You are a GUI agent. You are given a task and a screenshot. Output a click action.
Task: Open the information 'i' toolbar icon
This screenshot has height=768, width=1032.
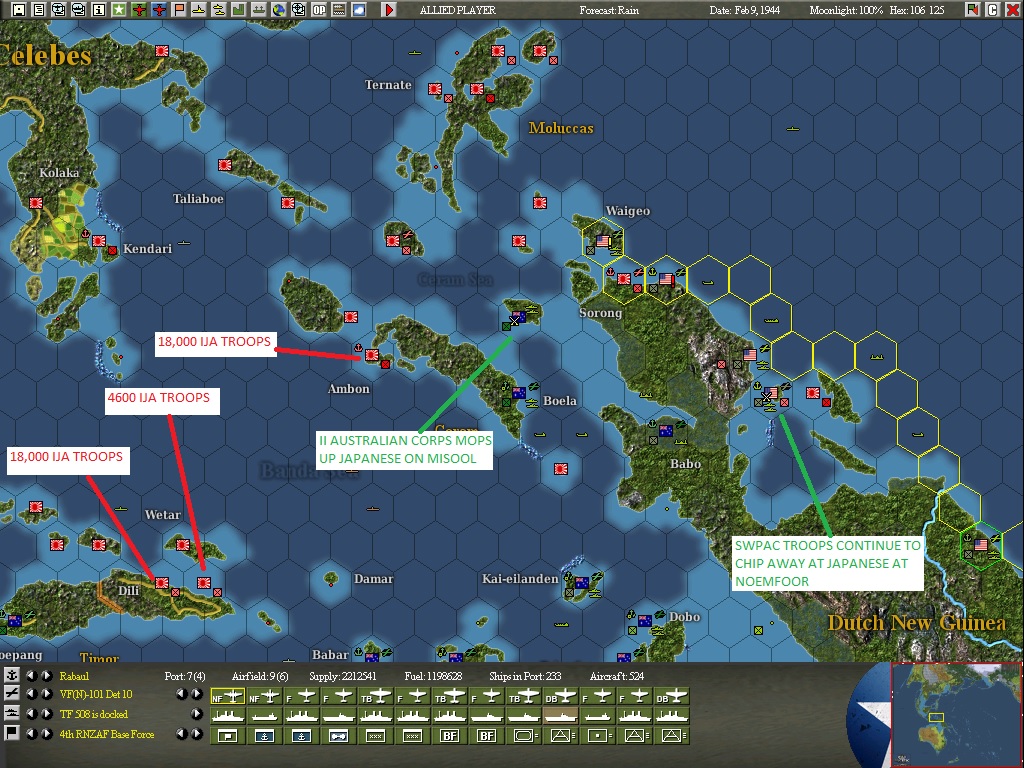point(99,10)
